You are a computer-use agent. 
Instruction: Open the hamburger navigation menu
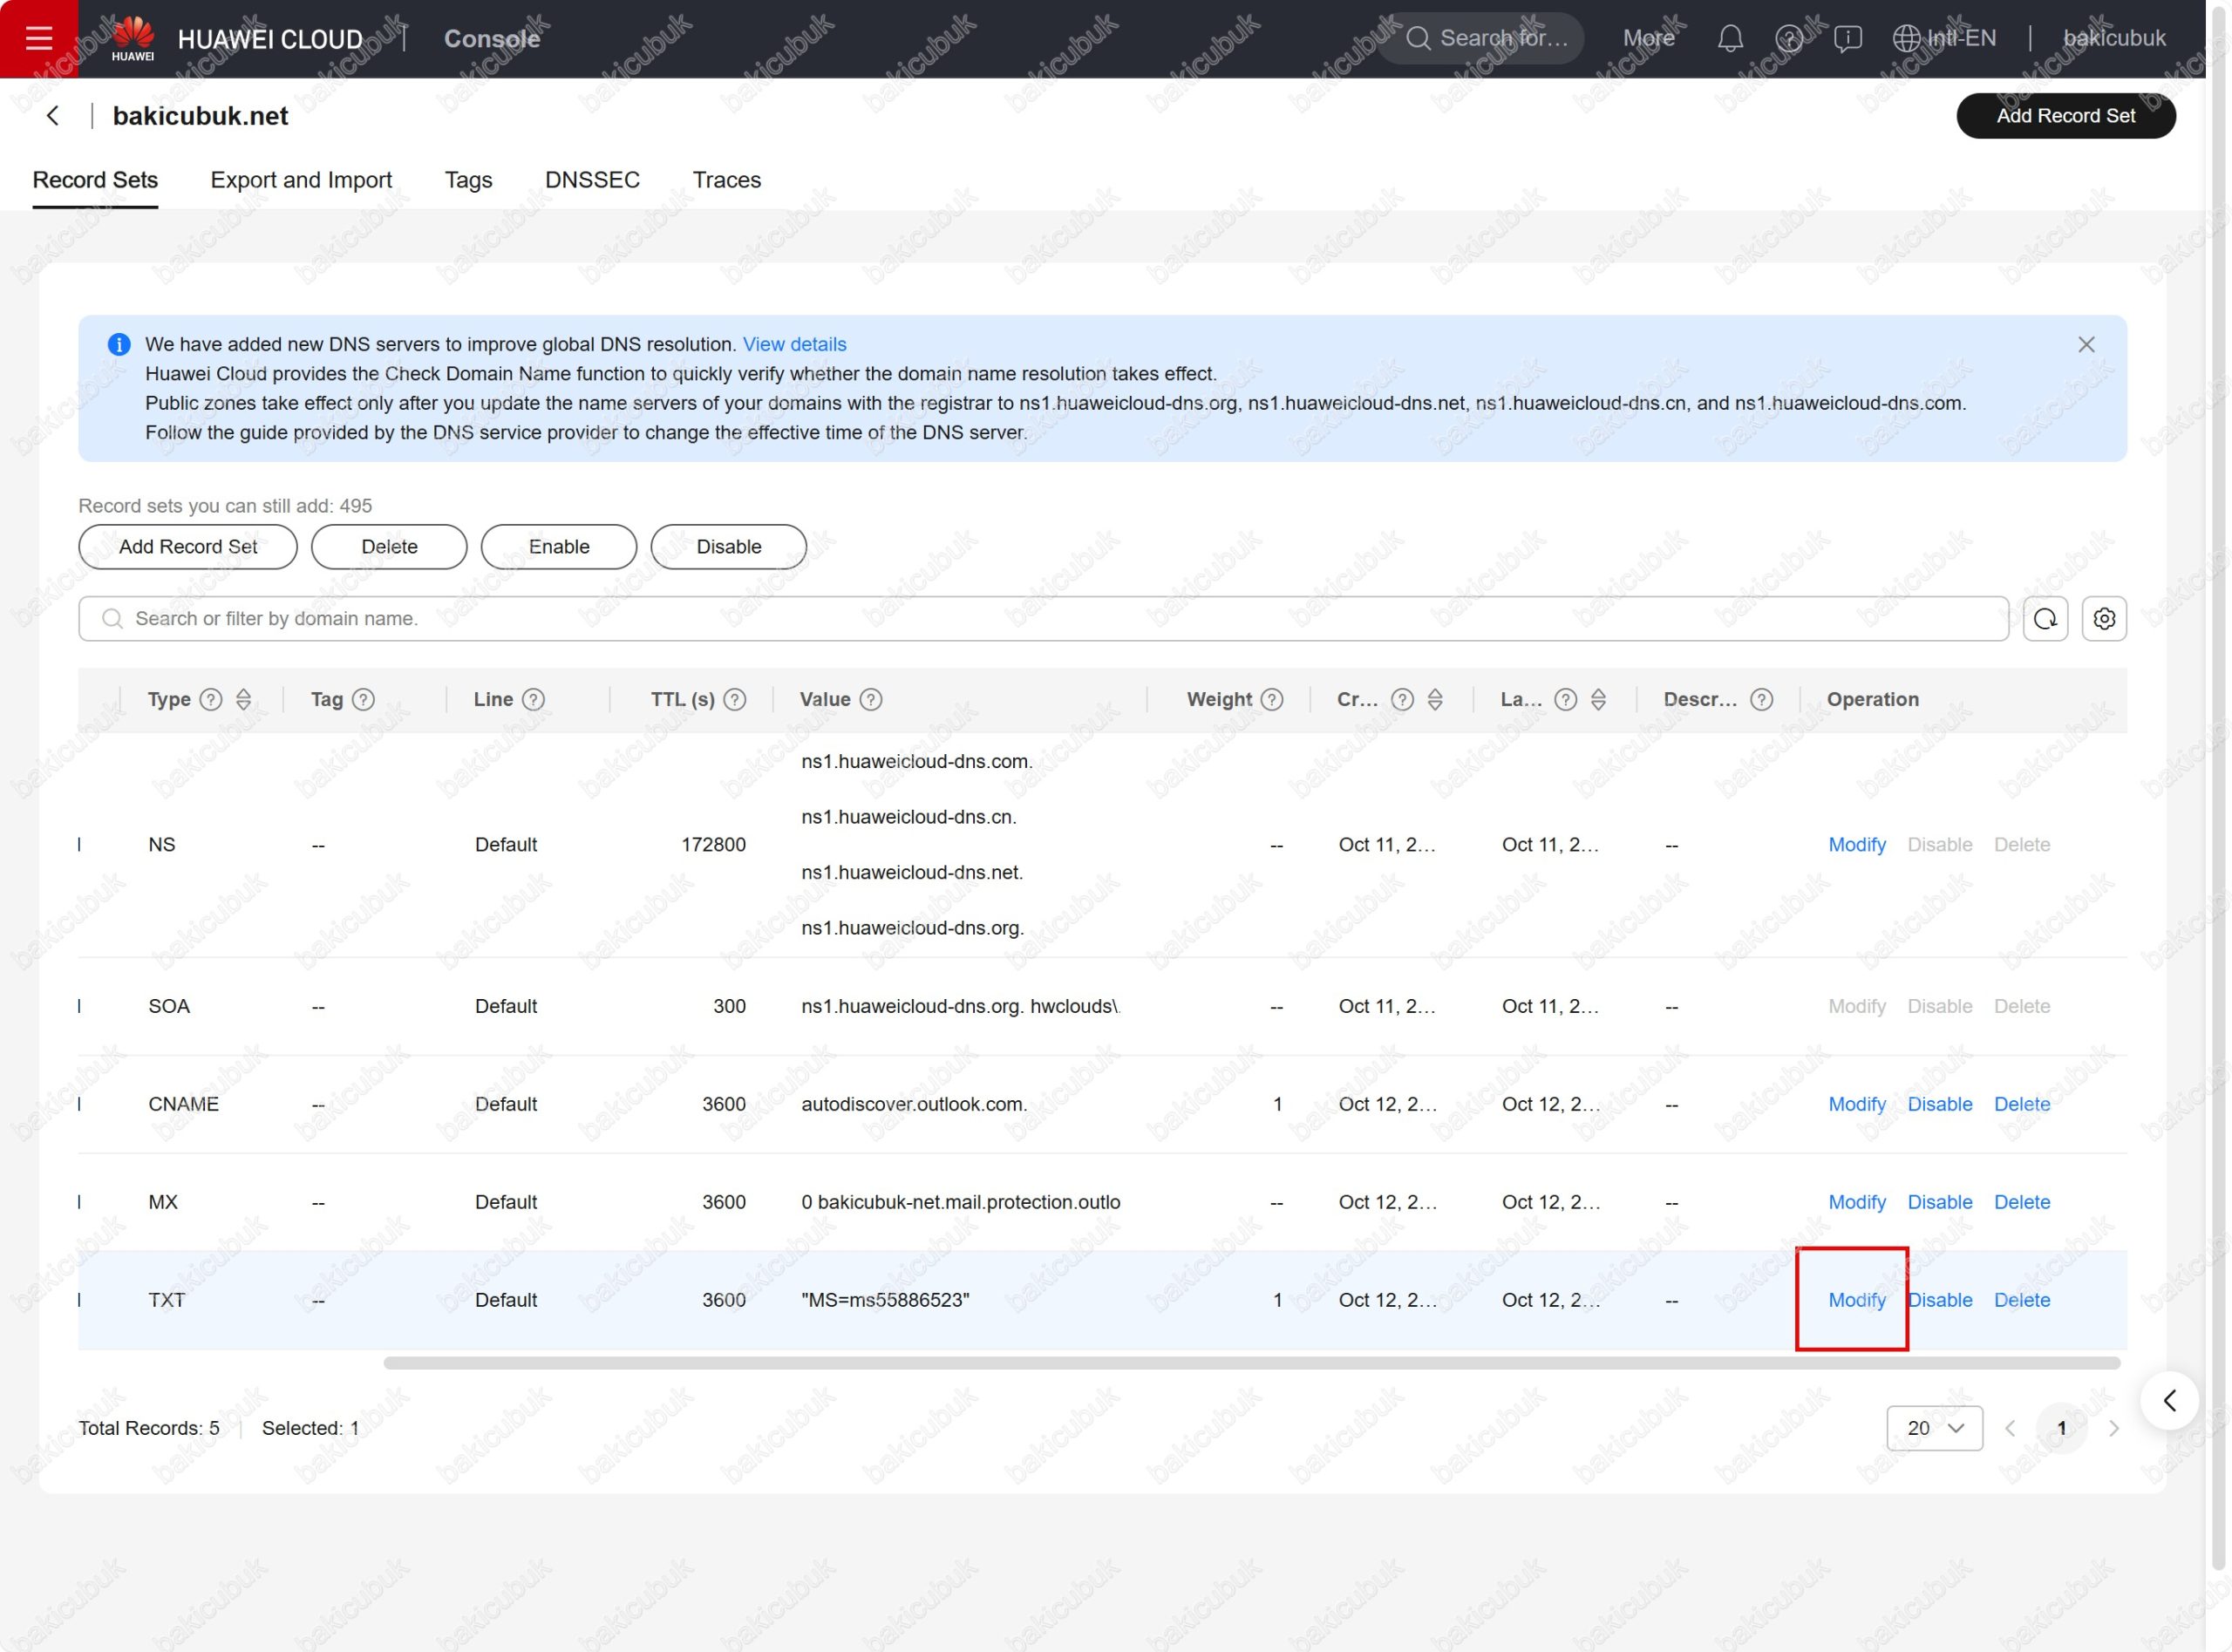tap(38, 38)
